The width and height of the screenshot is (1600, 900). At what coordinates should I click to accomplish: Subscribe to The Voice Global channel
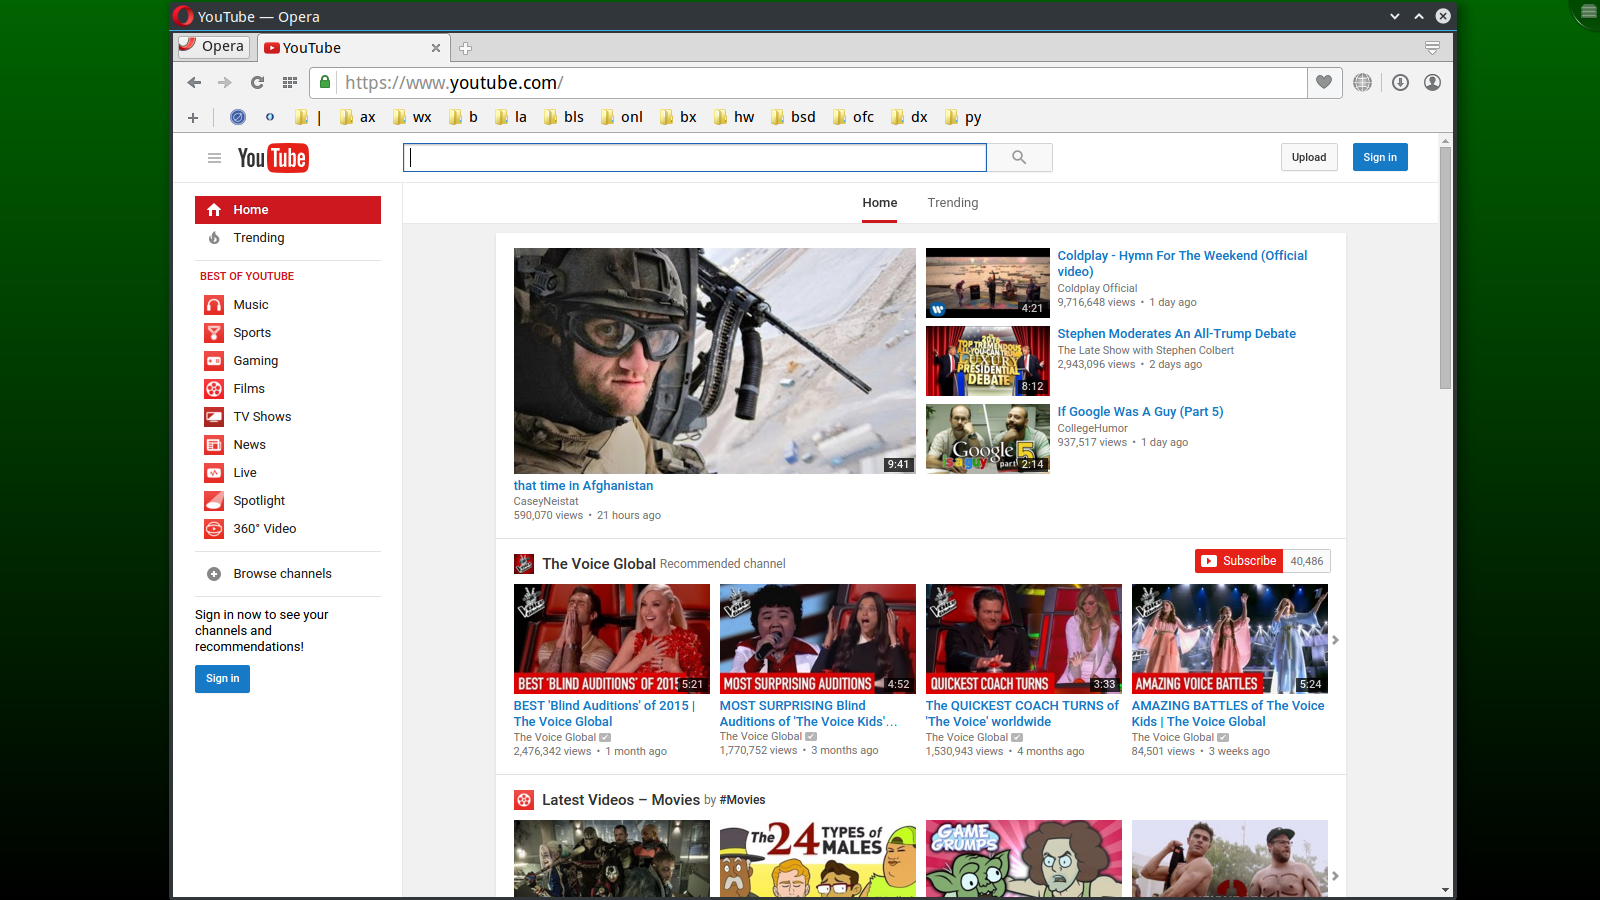click(x=1239, y=561)
